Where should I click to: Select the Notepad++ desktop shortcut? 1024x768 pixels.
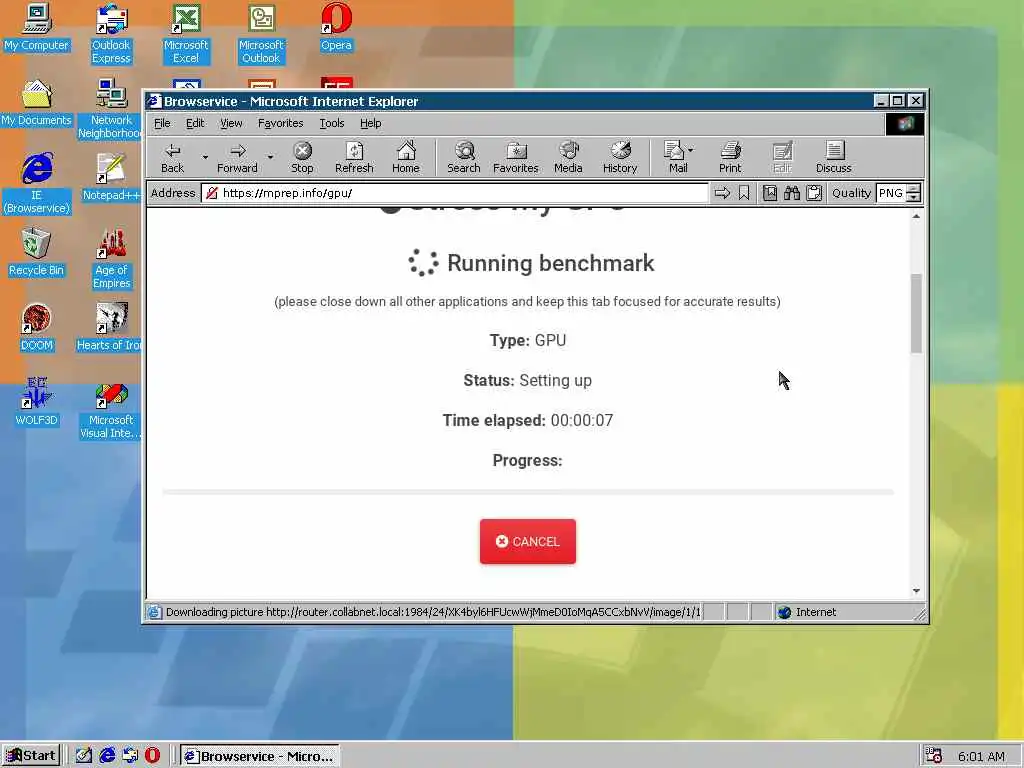(111, 177)
